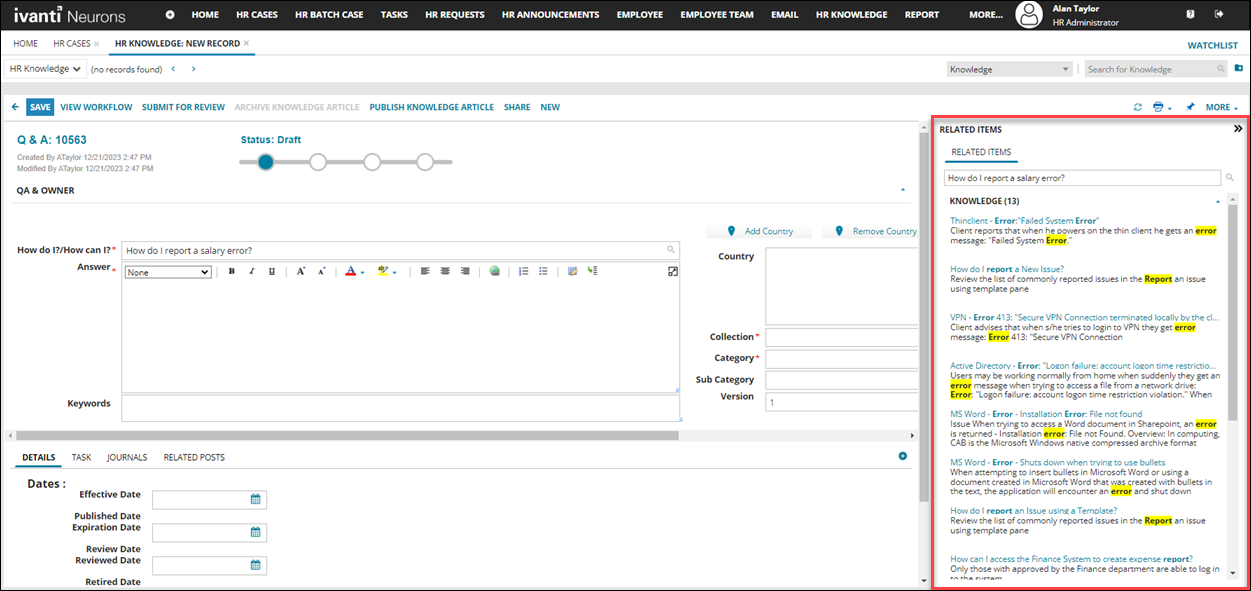Toggle underline formatting in Answer editor
This screenshot has width=1251, height=591.
[272, 271]
